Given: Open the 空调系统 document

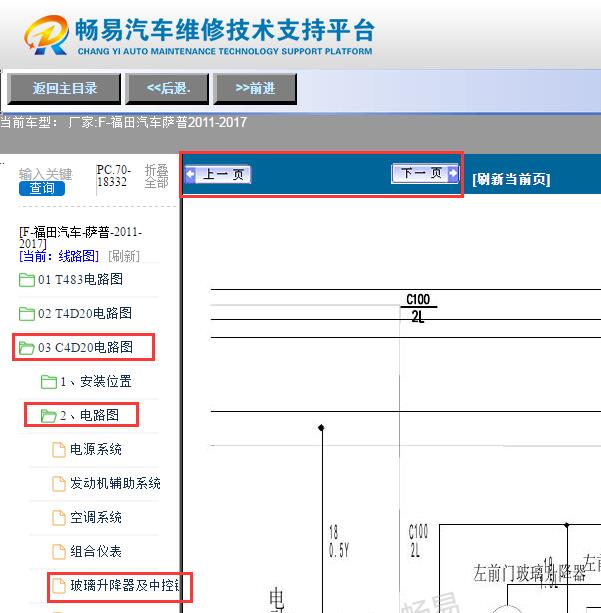Looking at the screenshot, I should coord(96,517).
